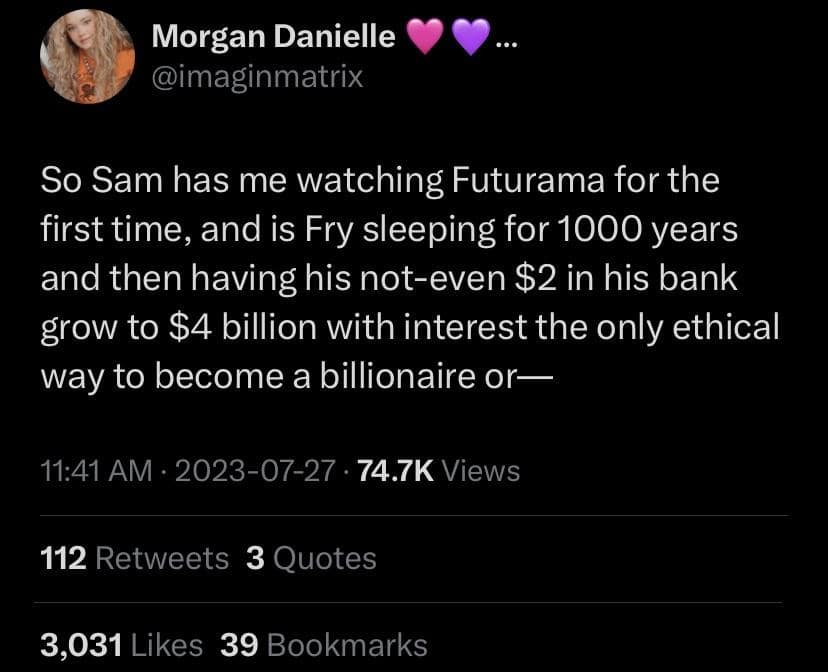828x672 pixels.
Task: Click the Morgan Danielle display name
Action: click(x=273, y=38)
